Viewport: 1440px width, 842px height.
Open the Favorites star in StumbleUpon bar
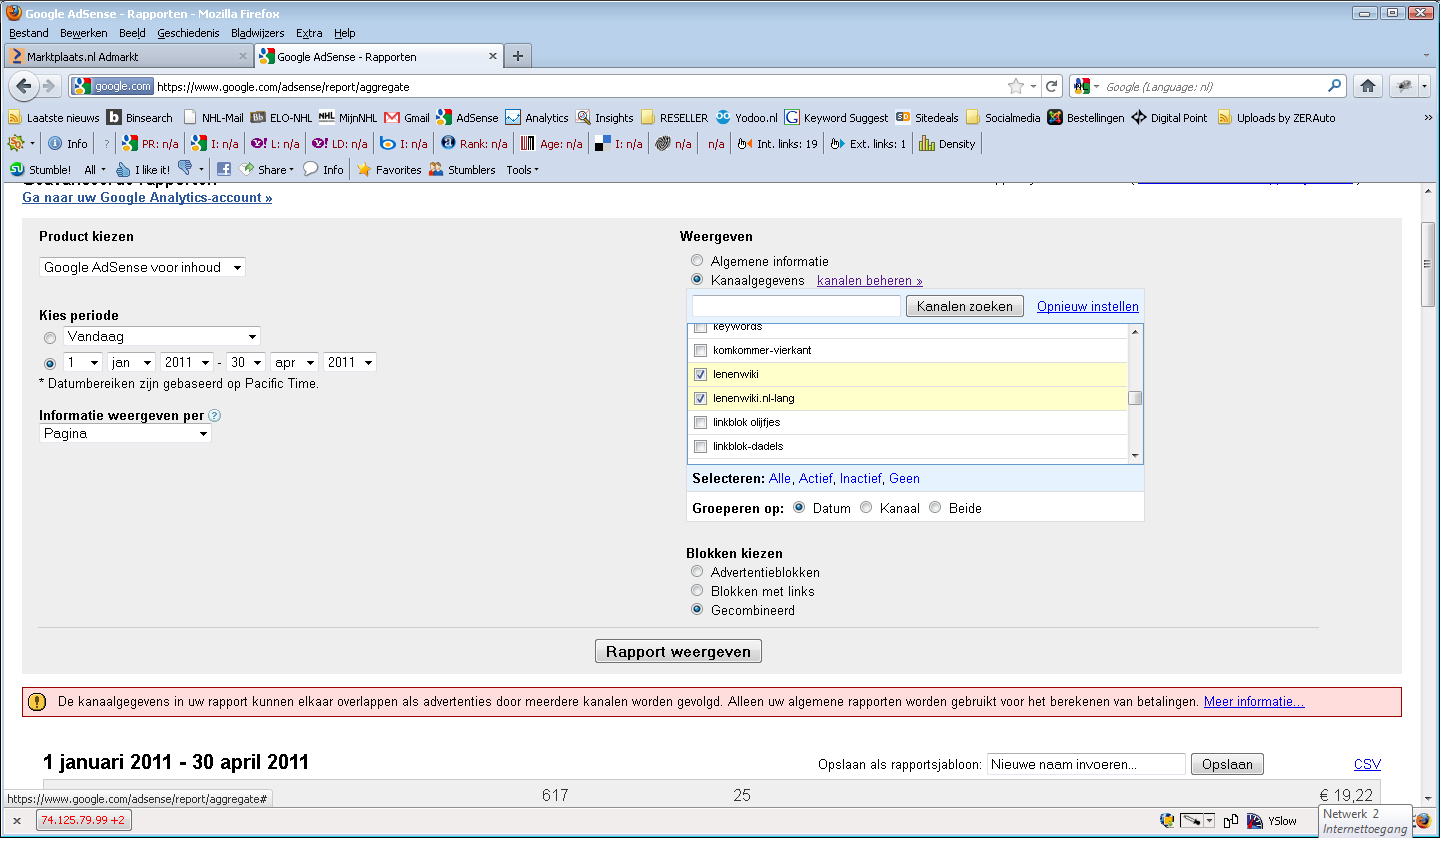[389, 169]
